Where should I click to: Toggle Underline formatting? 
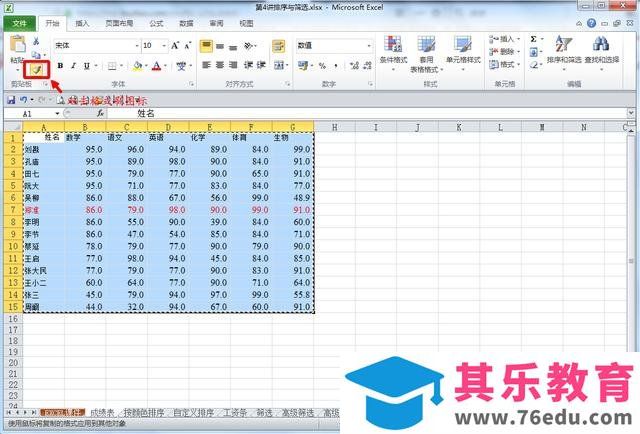(87, 65)
